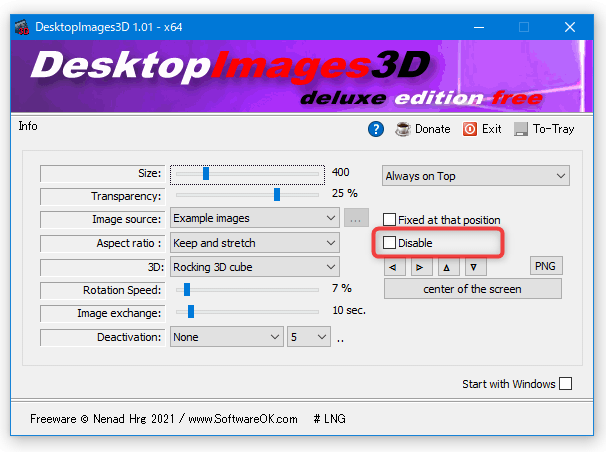The image size is (606, 452).
Task: Open the Deactivation value 5 dropdown
Action: (x=309, y=336)
